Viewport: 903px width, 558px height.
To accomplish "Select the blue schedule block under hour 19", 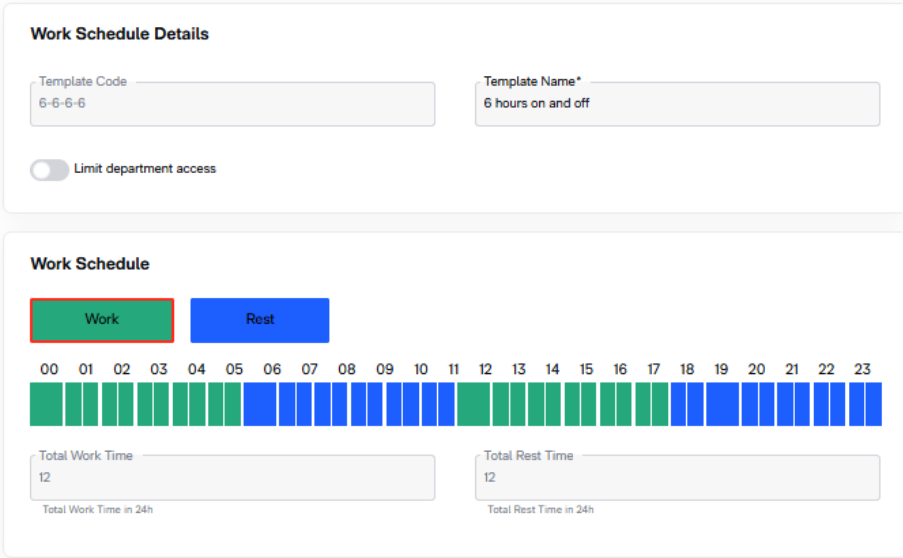I will 723,404.
